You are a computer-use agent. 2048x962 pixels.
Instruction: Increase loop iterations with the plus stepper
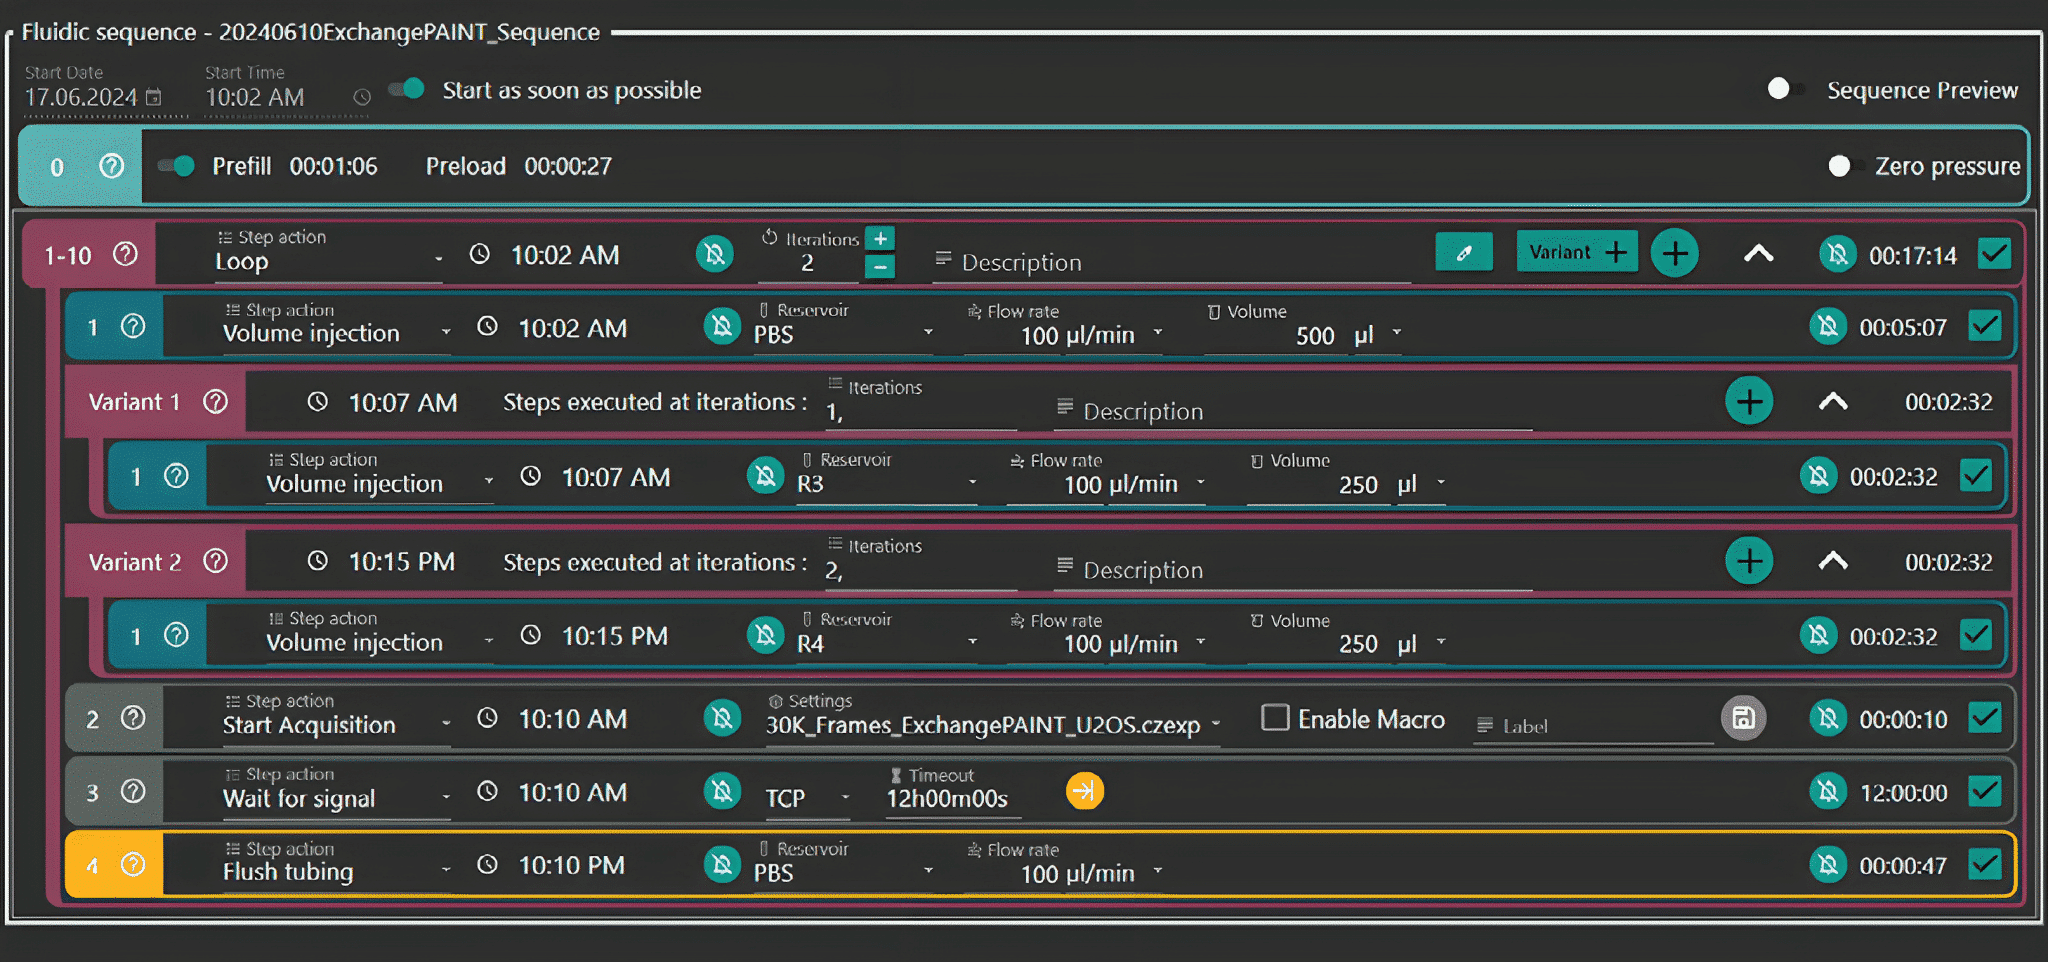880,239
